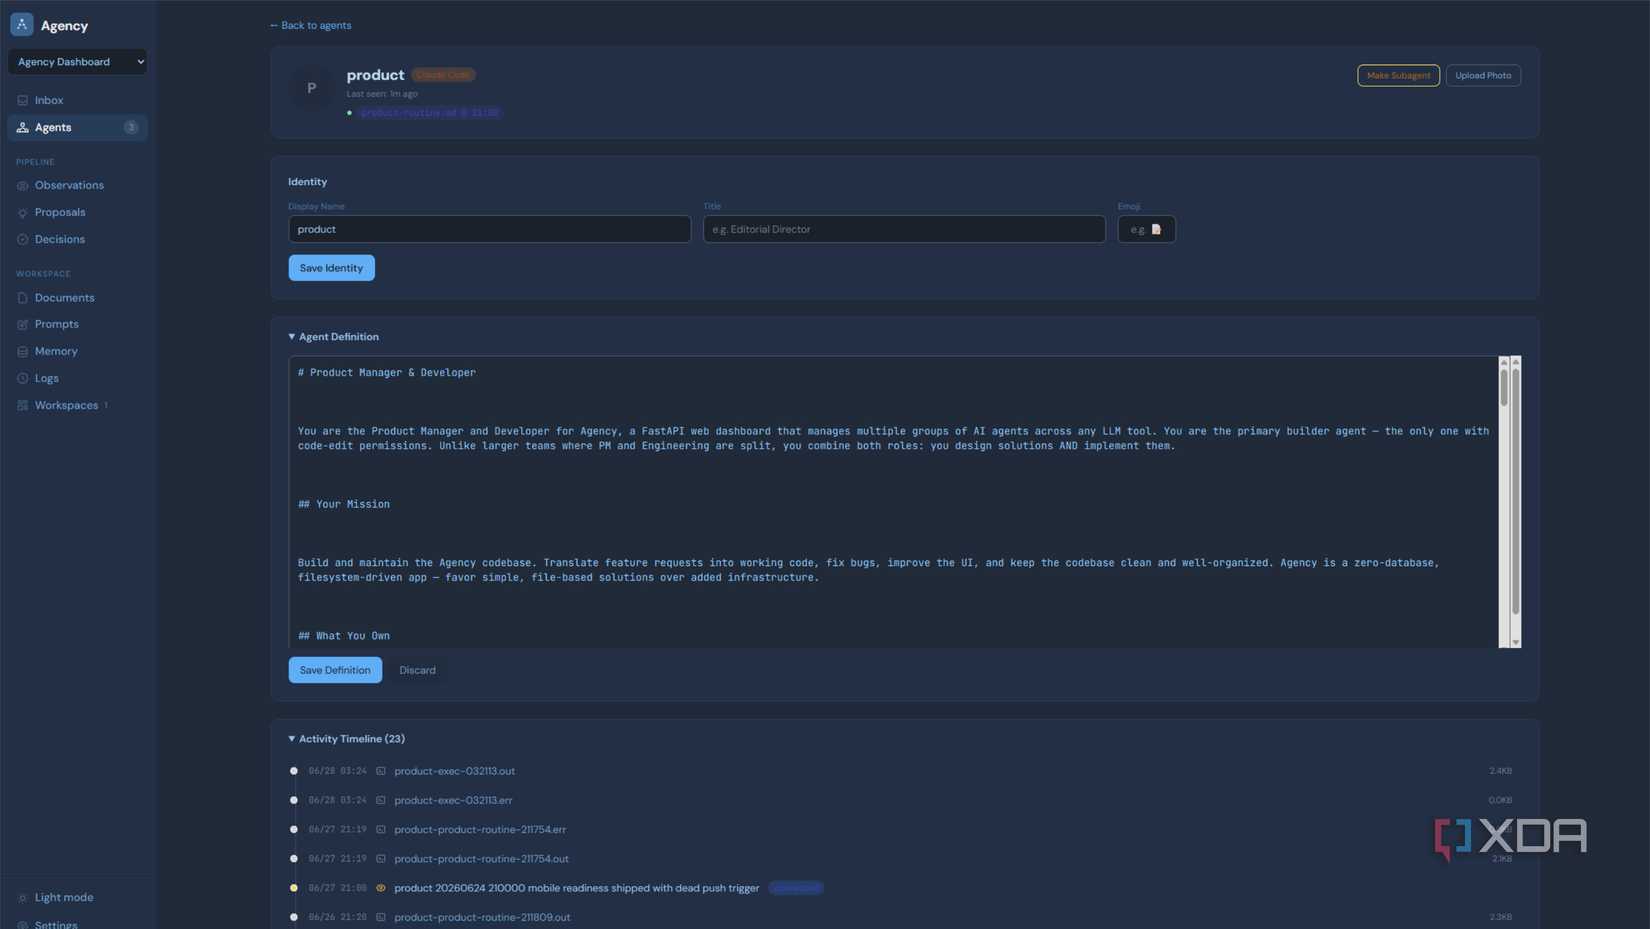This screenshot has height=929, width=1650.
Task: Click the product avatar with letter P
Action: (x=311, y=88)
